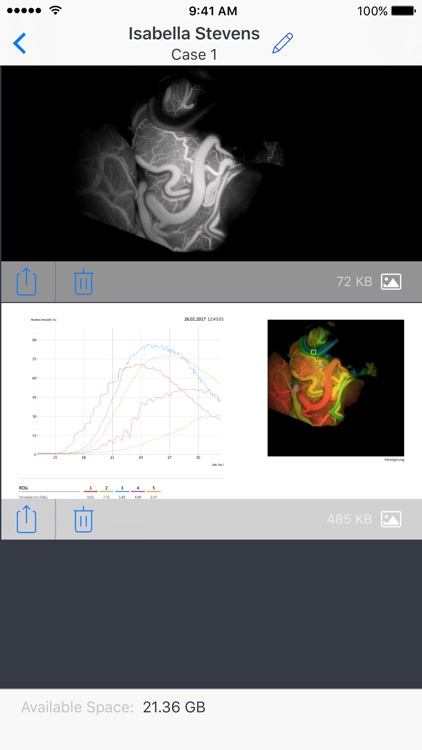The height and width of the screenshot is (750, 422).
Task: Delete the 485 KB chart report
Action: (83, 519)
